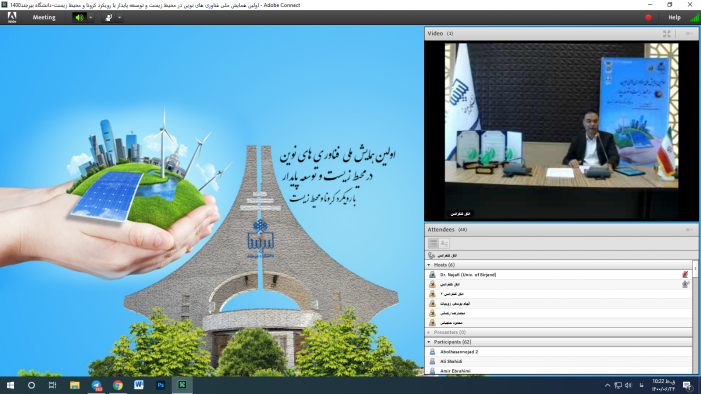Check the green connection status bars
The width and height of the screenshot is (701, 394).
point(695,18)
